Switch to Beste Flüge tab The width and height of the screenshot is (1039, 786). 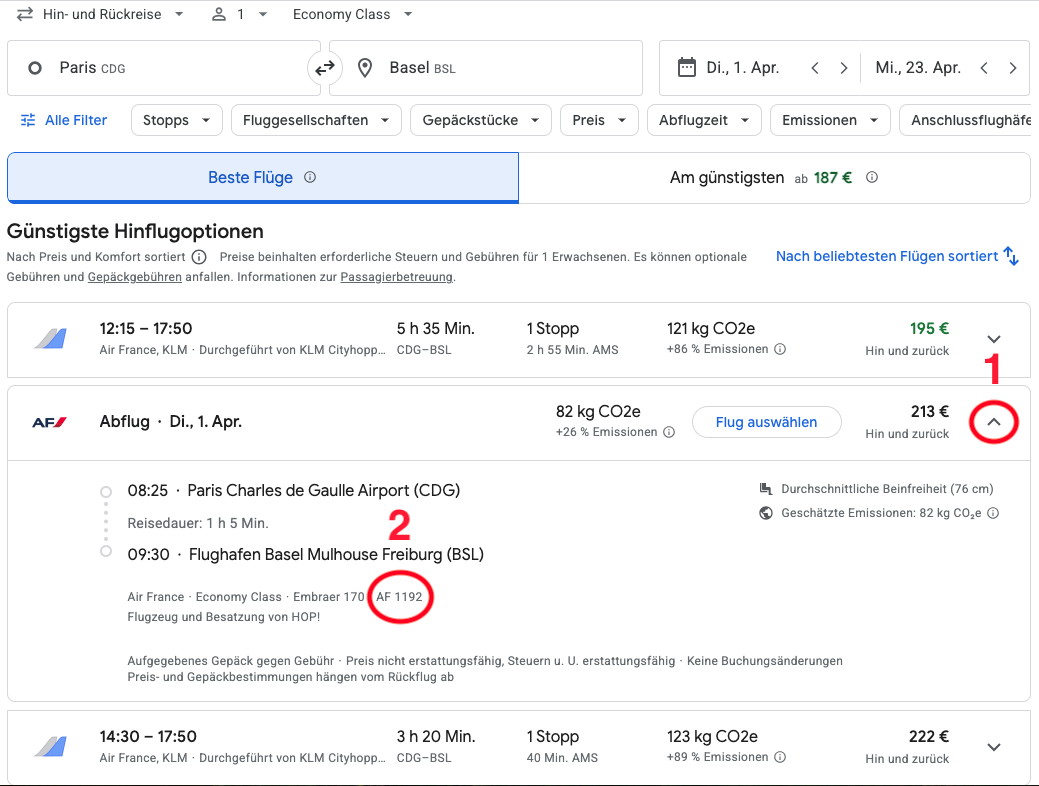pyautogui.click(x=263, y=178)
